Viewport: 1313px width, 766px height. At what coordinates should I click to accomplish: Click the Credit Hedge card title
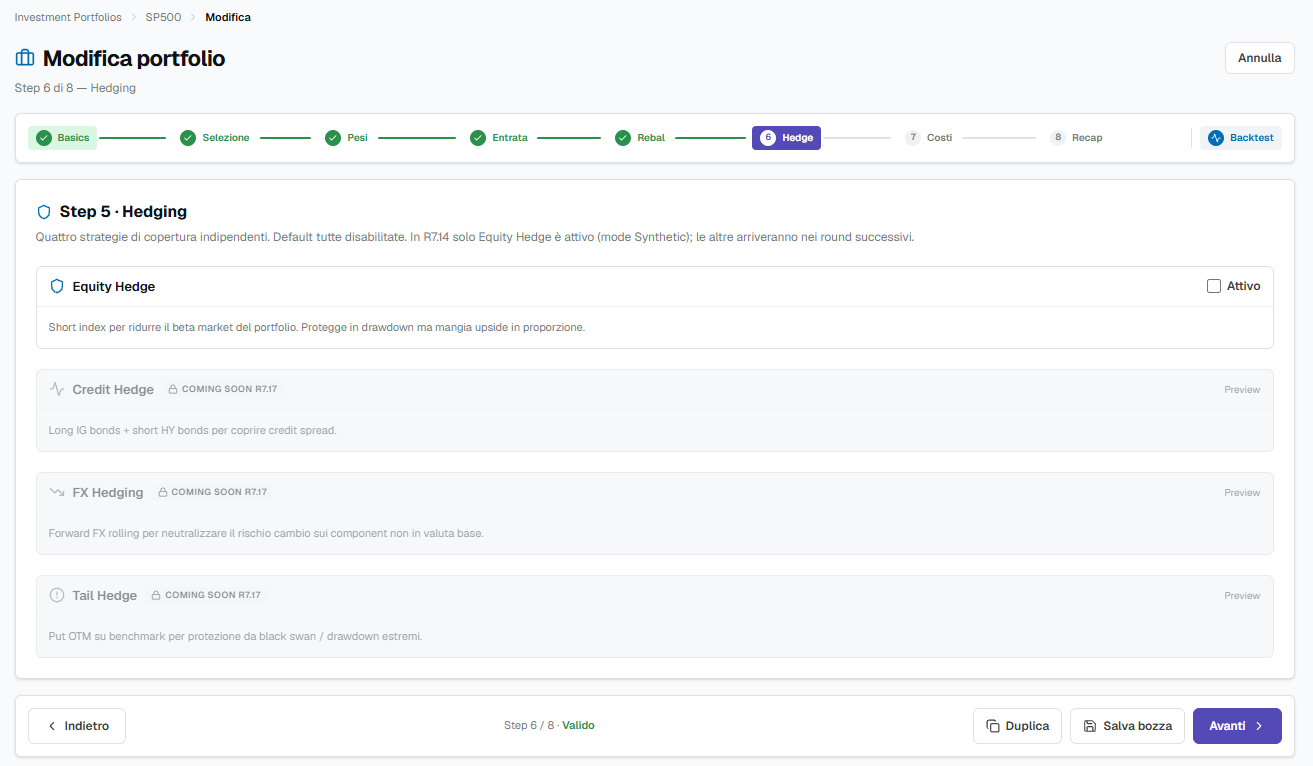tap(113, 389)
